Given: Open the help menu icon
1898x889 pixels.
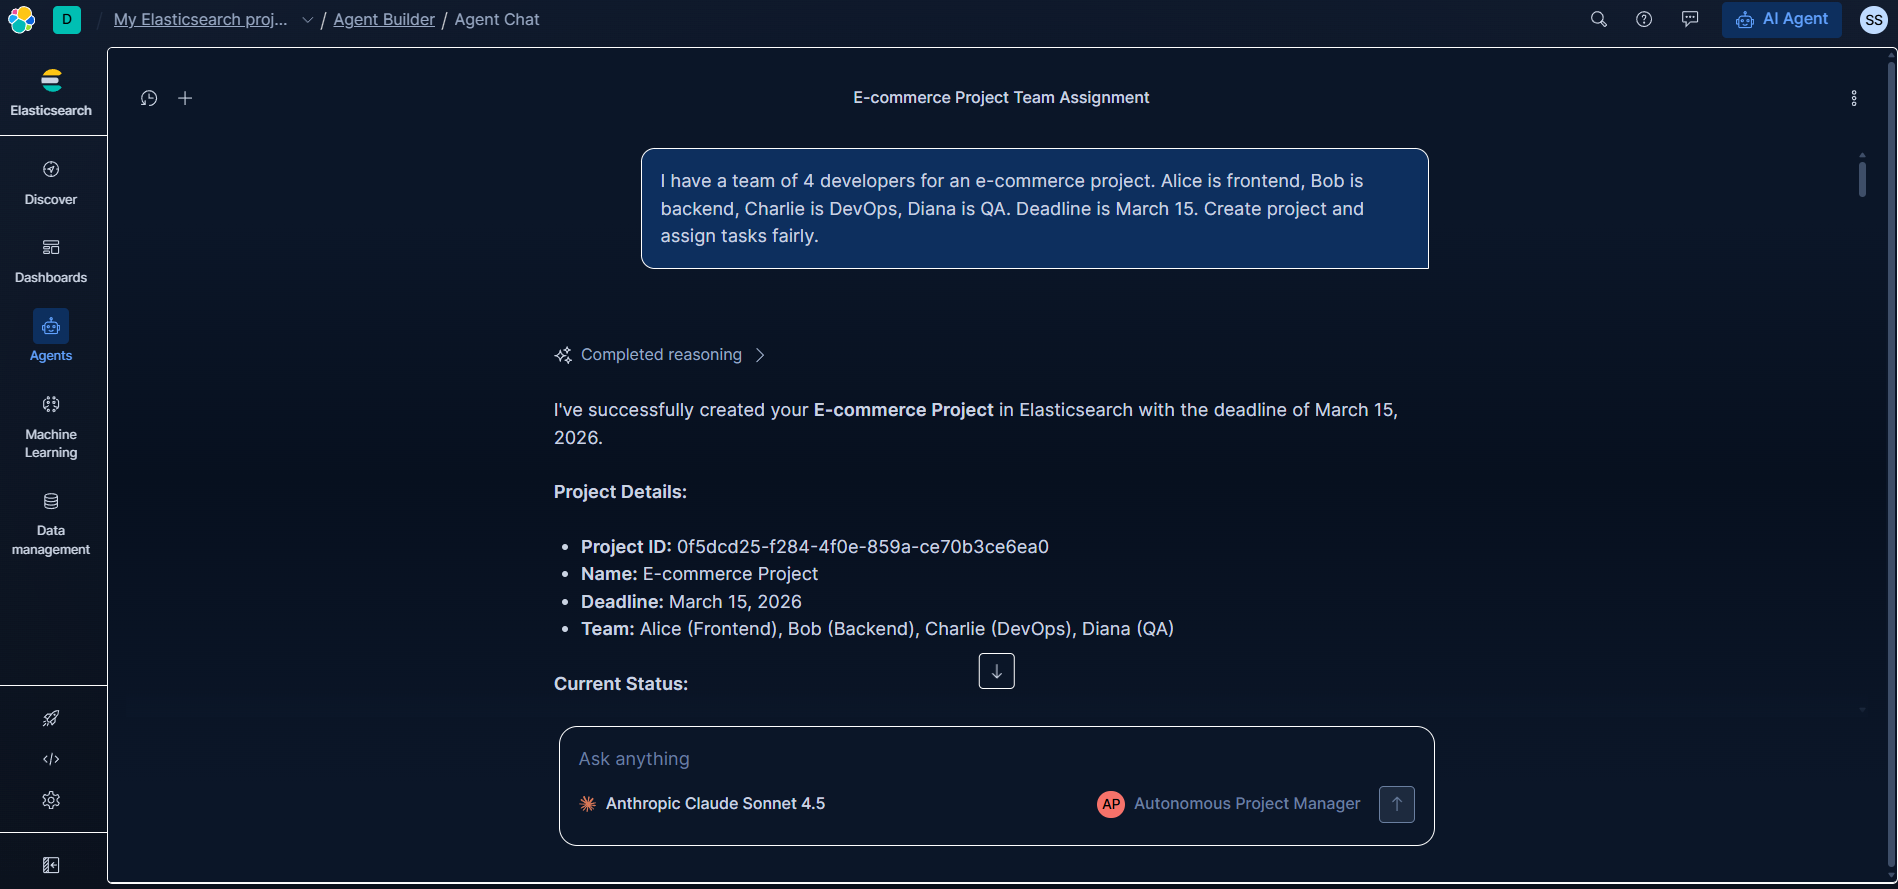Looking at the screenshot, I should (x=1644, y=19).
